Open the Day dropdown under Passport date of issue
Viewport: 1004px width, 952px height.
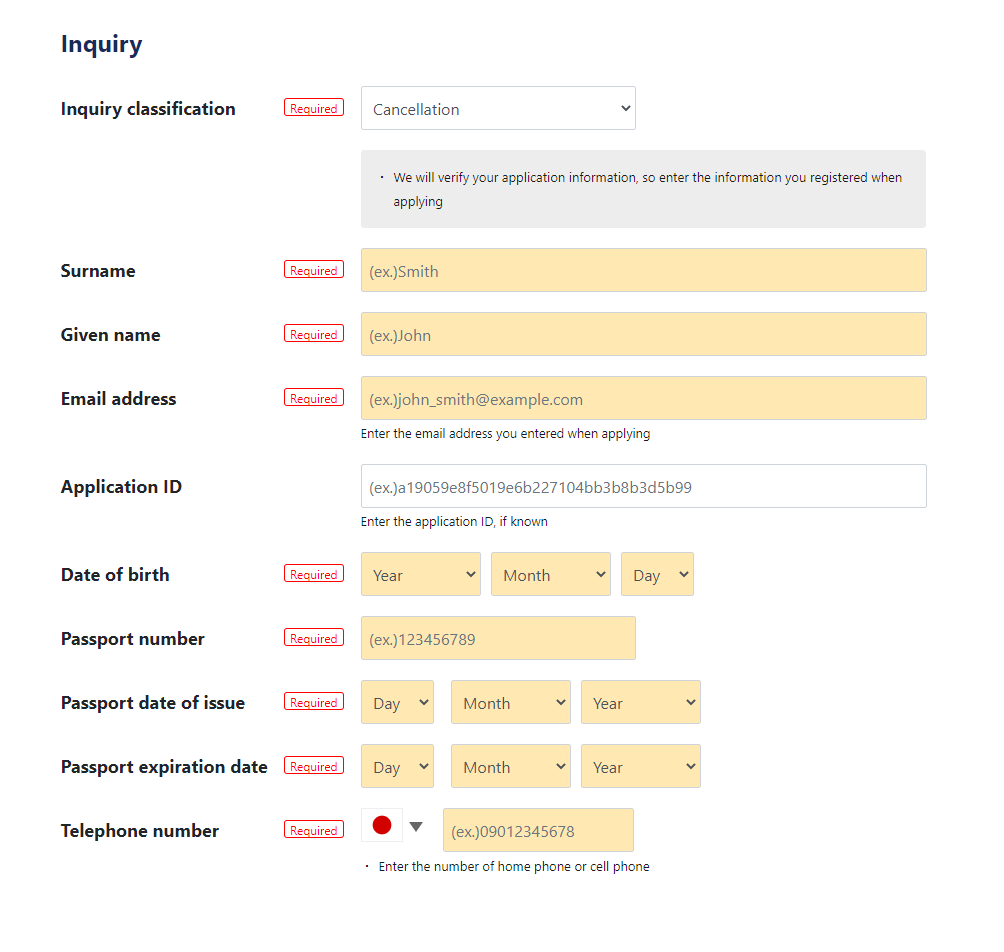click(397, 702)
